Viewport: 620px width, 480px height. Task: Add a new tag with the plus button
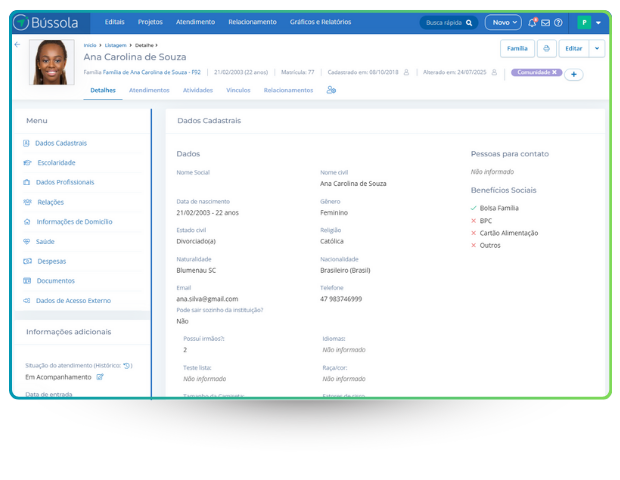tap(573, 74)
